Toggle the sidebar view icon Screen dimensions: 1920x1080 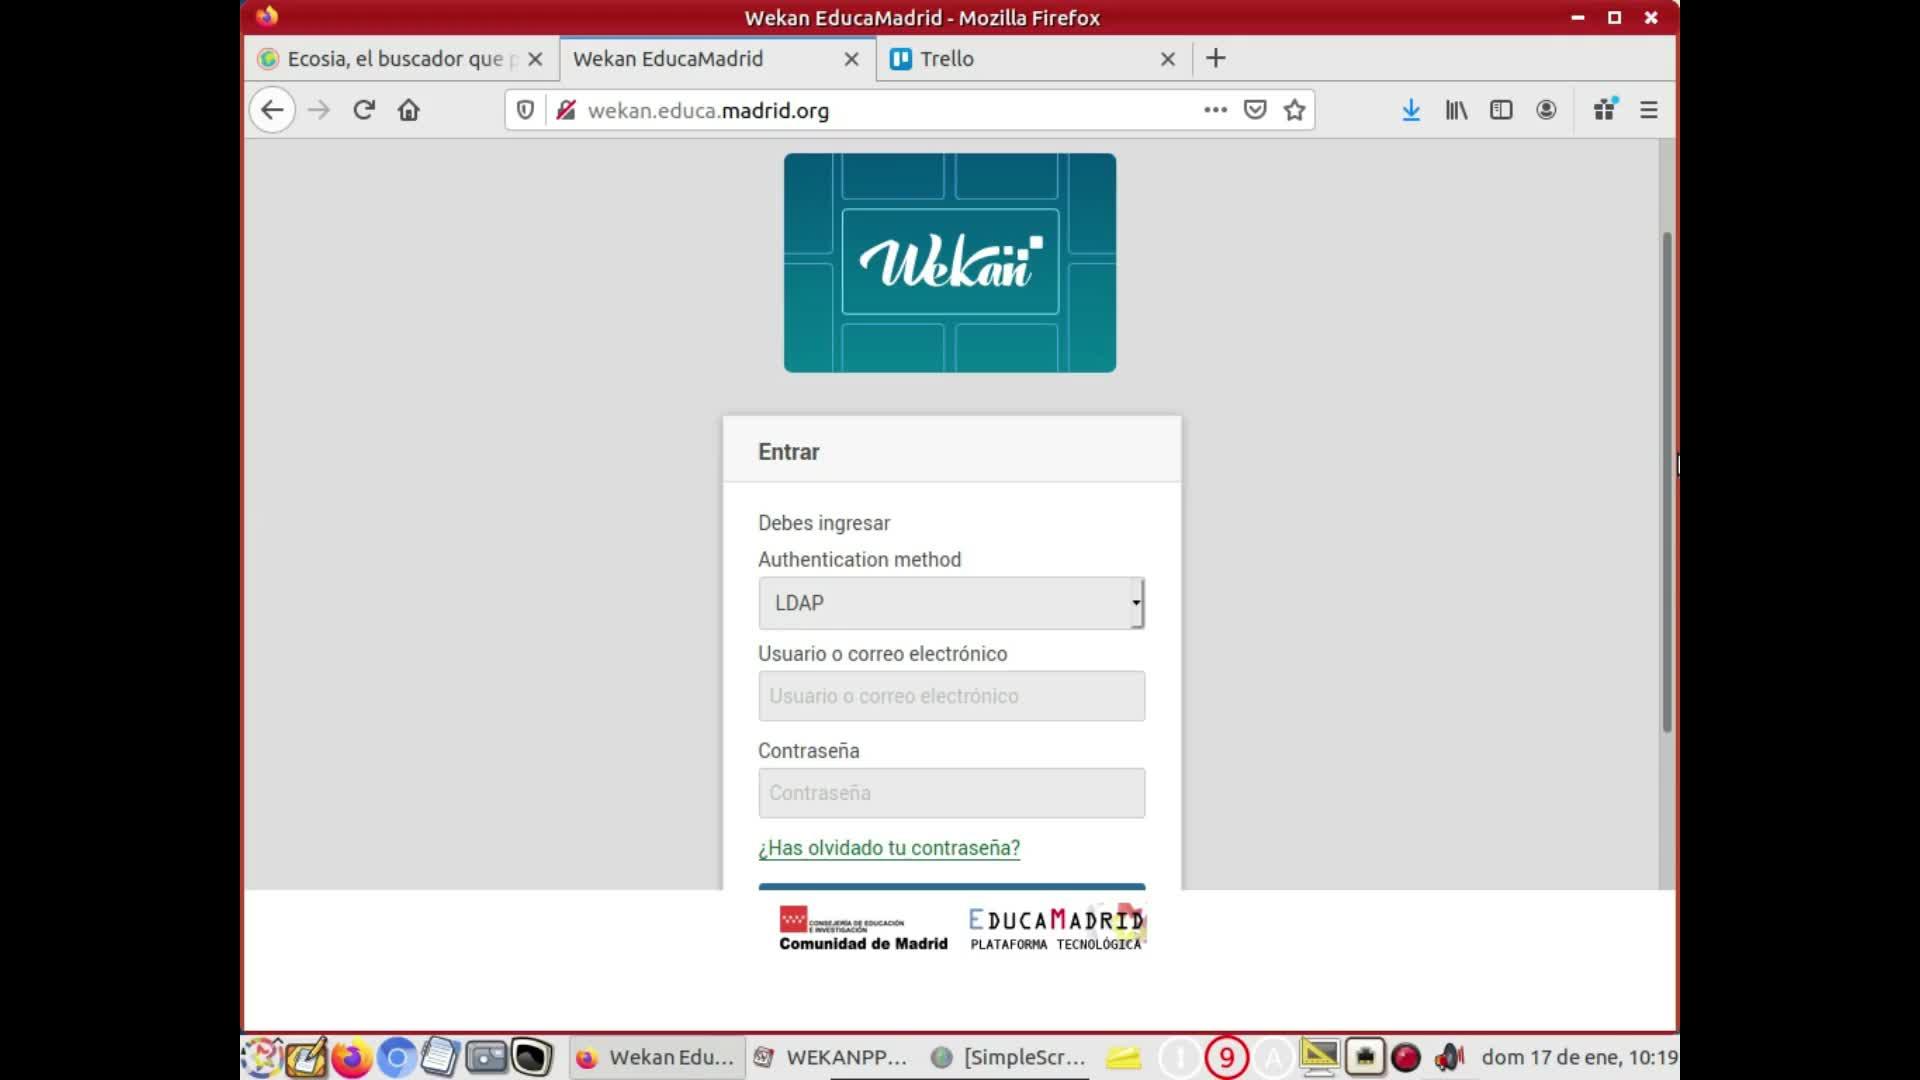tap(1501, 110)
